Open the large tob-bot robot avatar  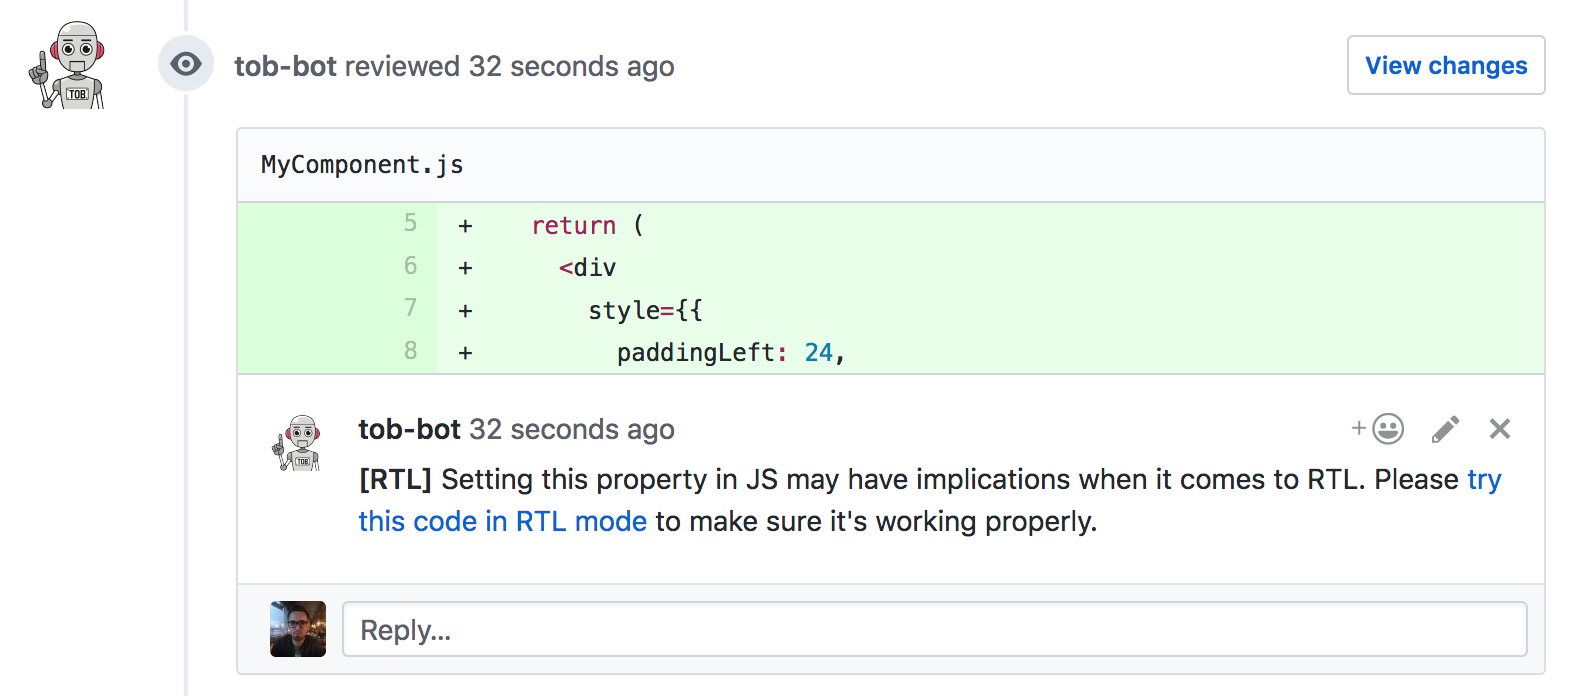tap(69, 65)
